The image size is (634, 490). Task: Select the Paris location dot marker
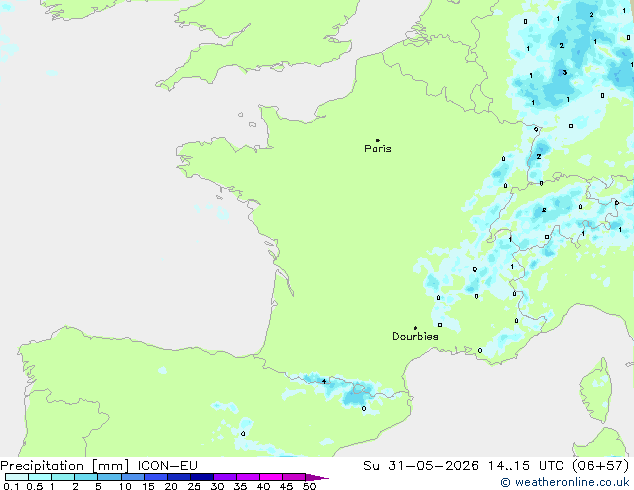[378, 140]
